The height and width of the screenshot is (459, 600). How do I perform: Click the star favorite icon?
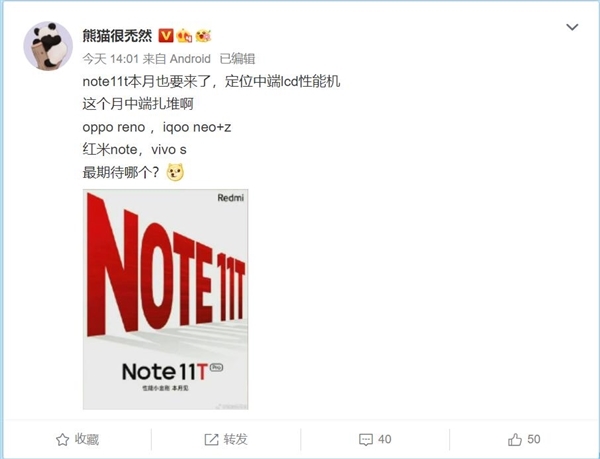(62, 439)
